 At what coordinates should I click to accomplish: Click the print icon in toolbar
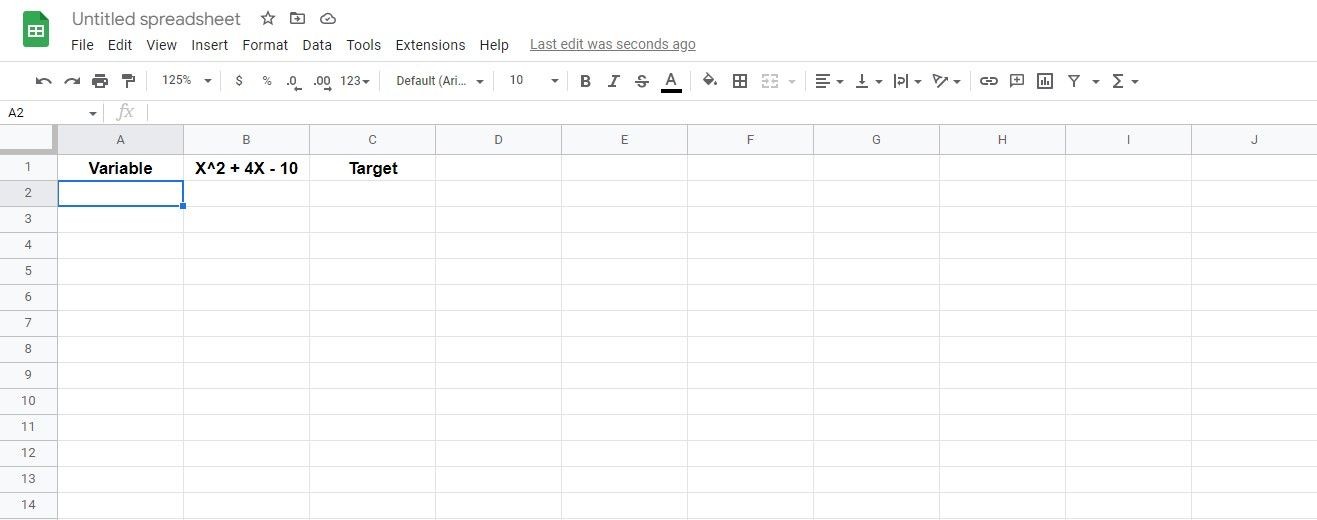(100, 81)
